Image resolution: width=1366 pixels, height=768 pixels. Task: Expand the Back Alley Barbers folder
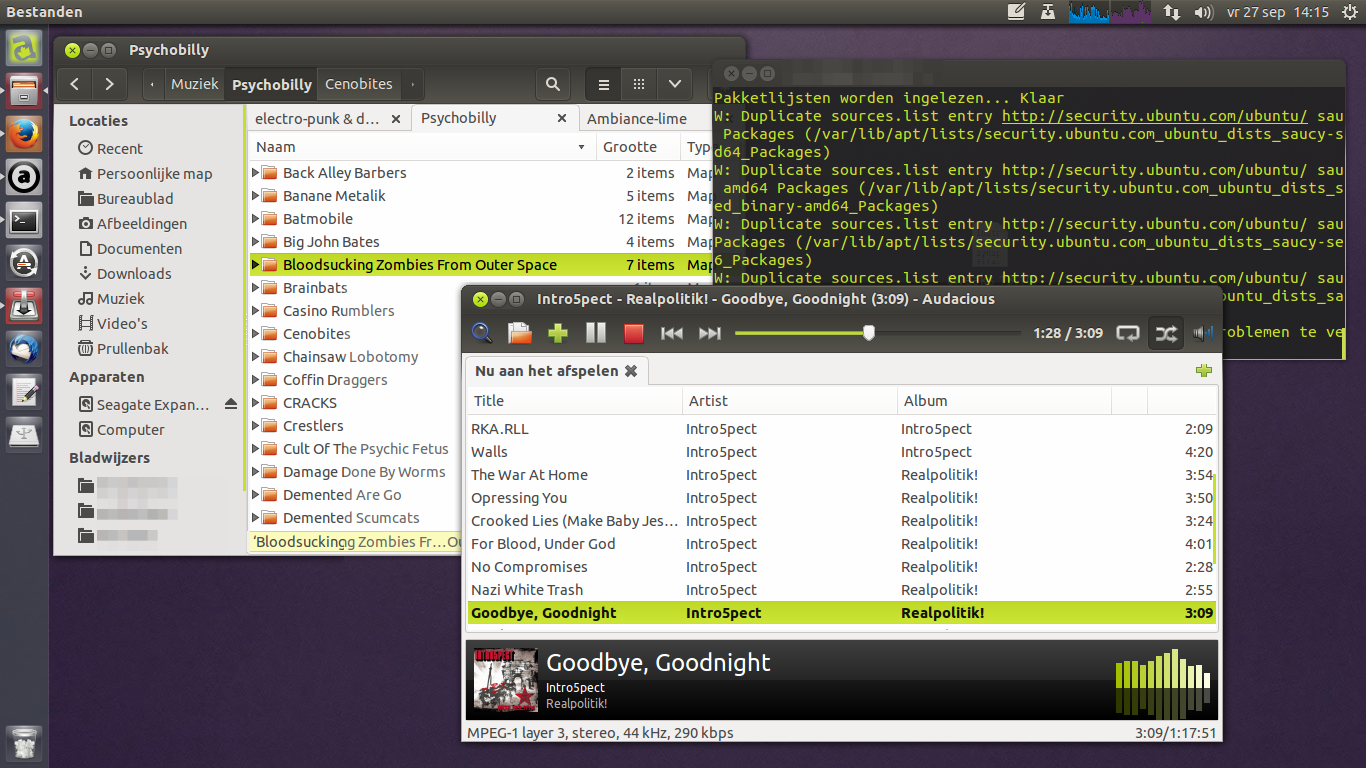tap(255, 173)
